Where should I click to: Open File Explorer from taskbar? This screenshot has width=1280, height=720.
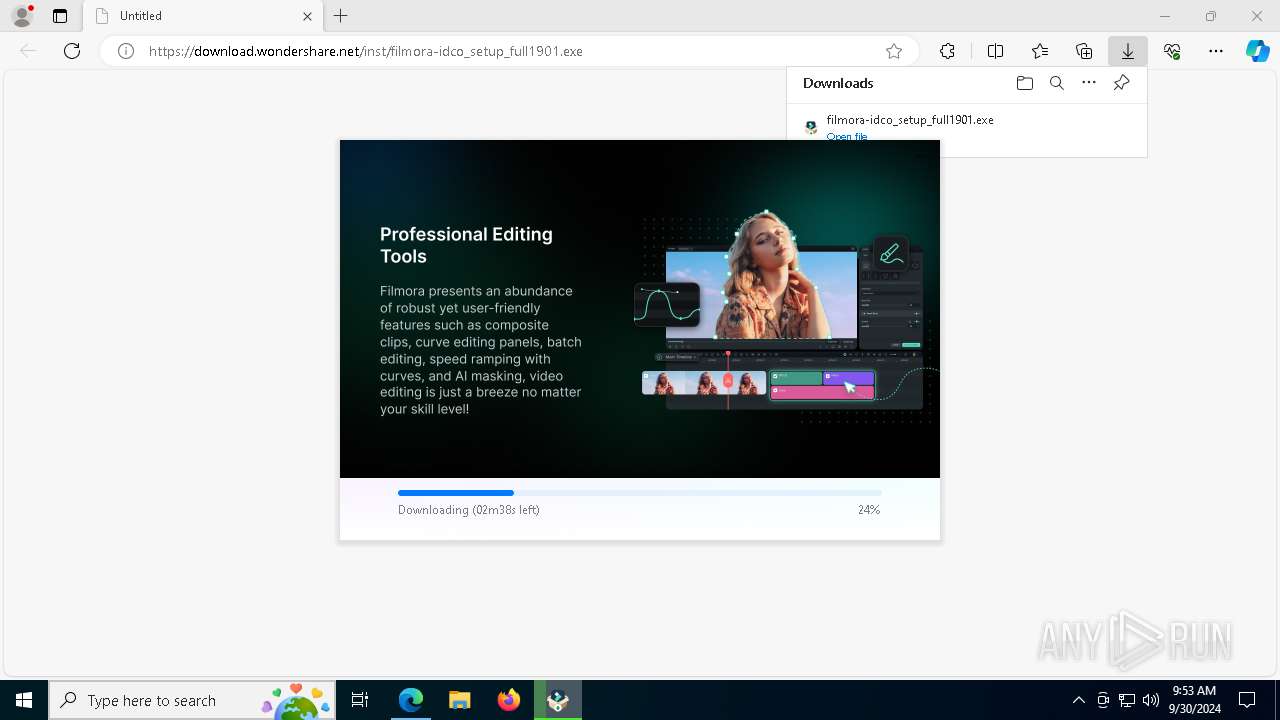coord(460,700)
